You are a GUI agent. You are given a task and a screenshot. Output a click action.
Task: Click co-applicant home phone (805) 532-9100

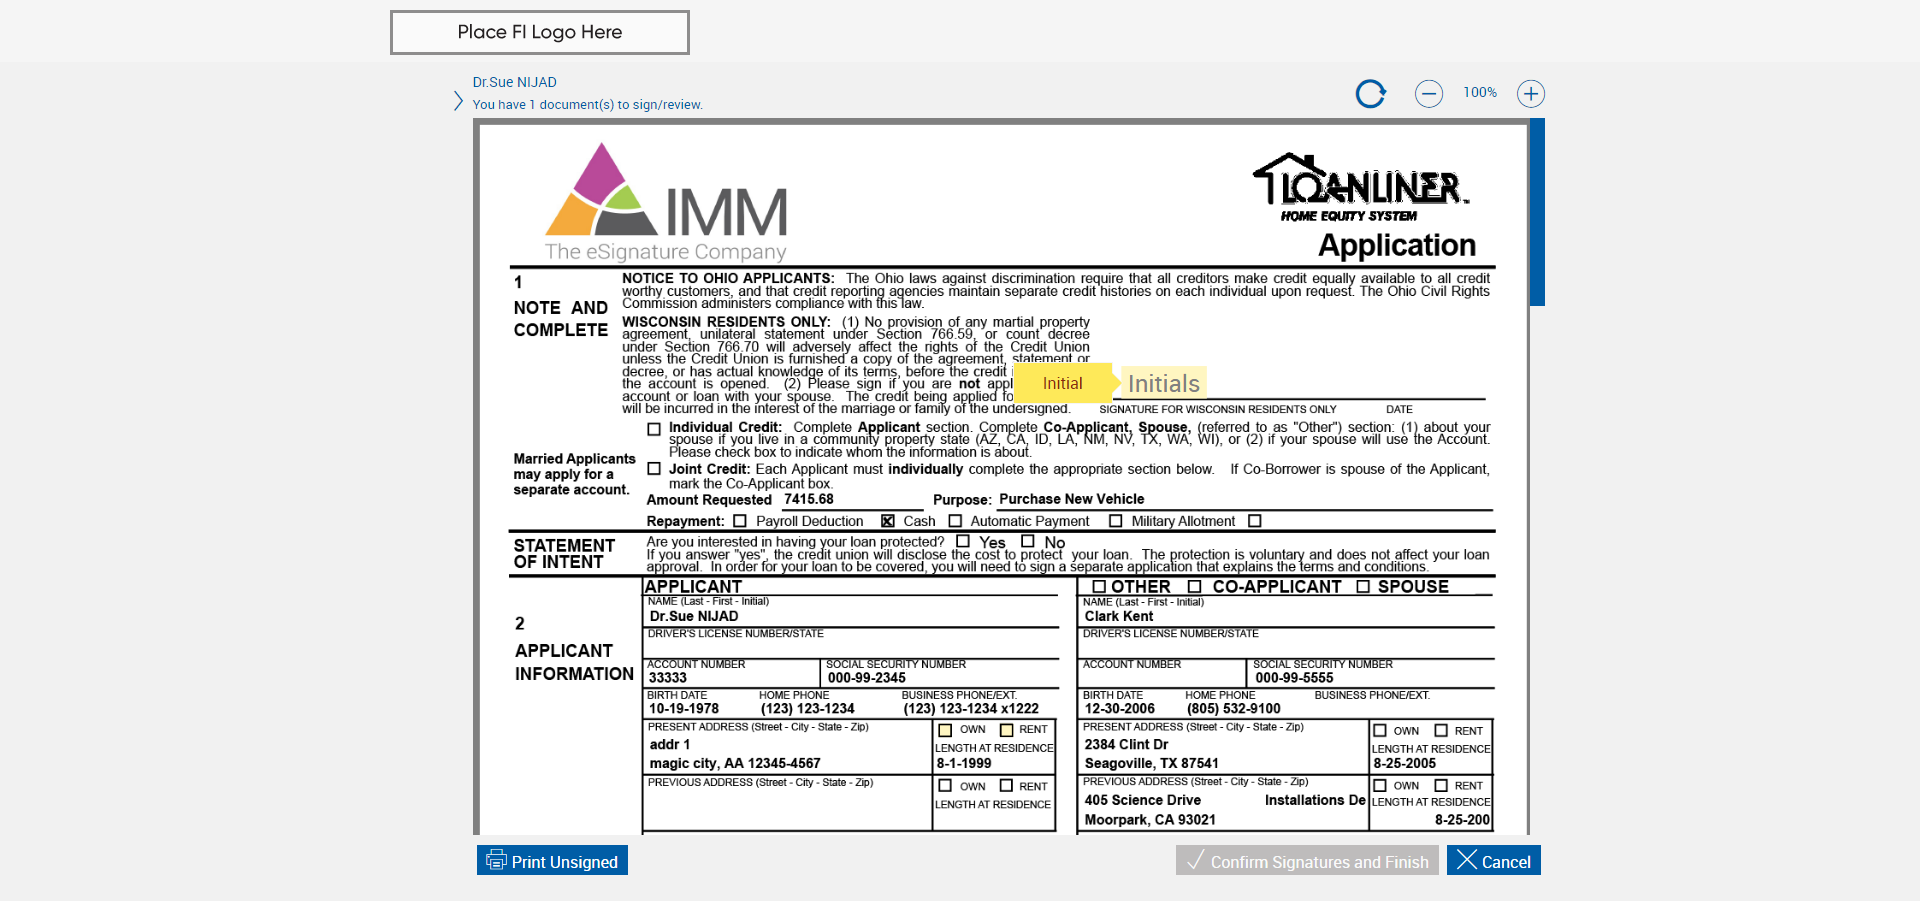point(1234,709)
